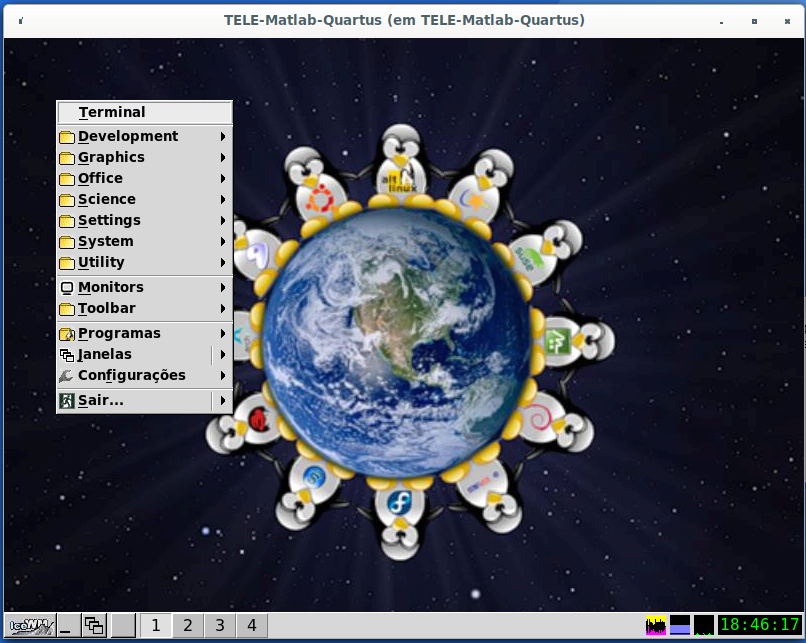Open the Configurações submenu
The image size is (806, 643).
coord(144,376)
